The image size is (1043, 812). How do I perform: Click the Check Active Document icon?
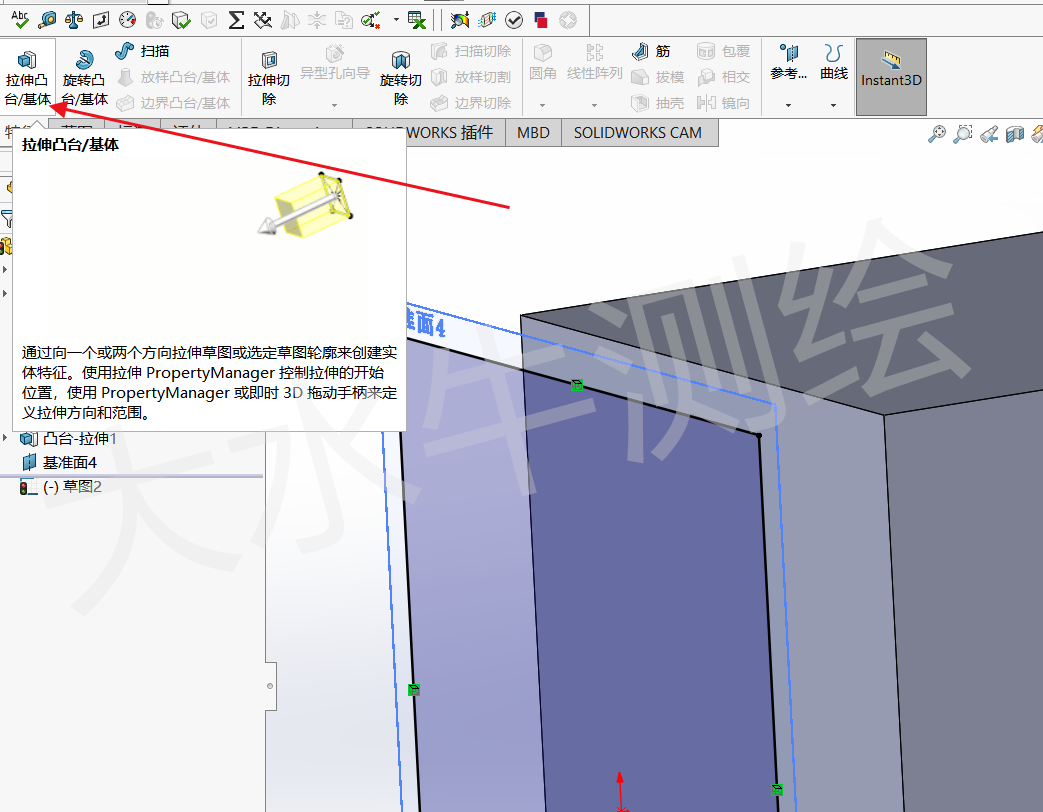371,21
